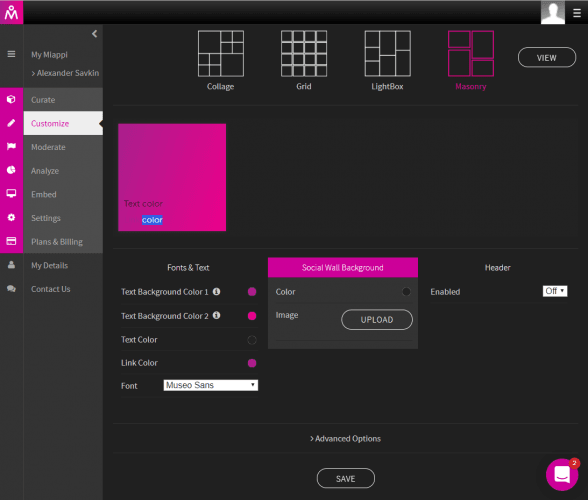Choose the Grid layout icon
The image size is (588, 500).
(x=304, y=54)
